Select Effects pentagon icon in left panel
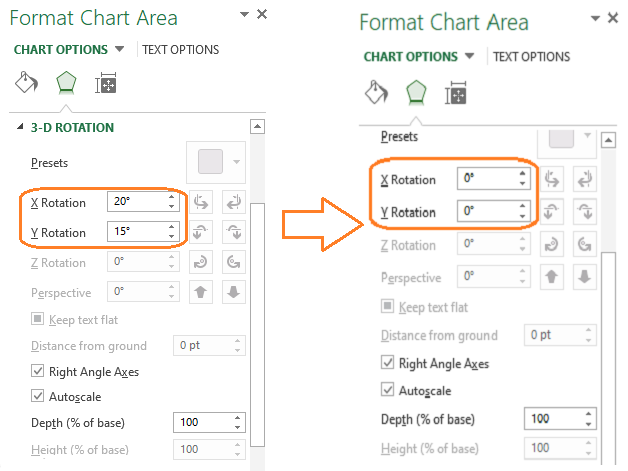The width and height of the screenshot is (628, 471). (66, 84)
